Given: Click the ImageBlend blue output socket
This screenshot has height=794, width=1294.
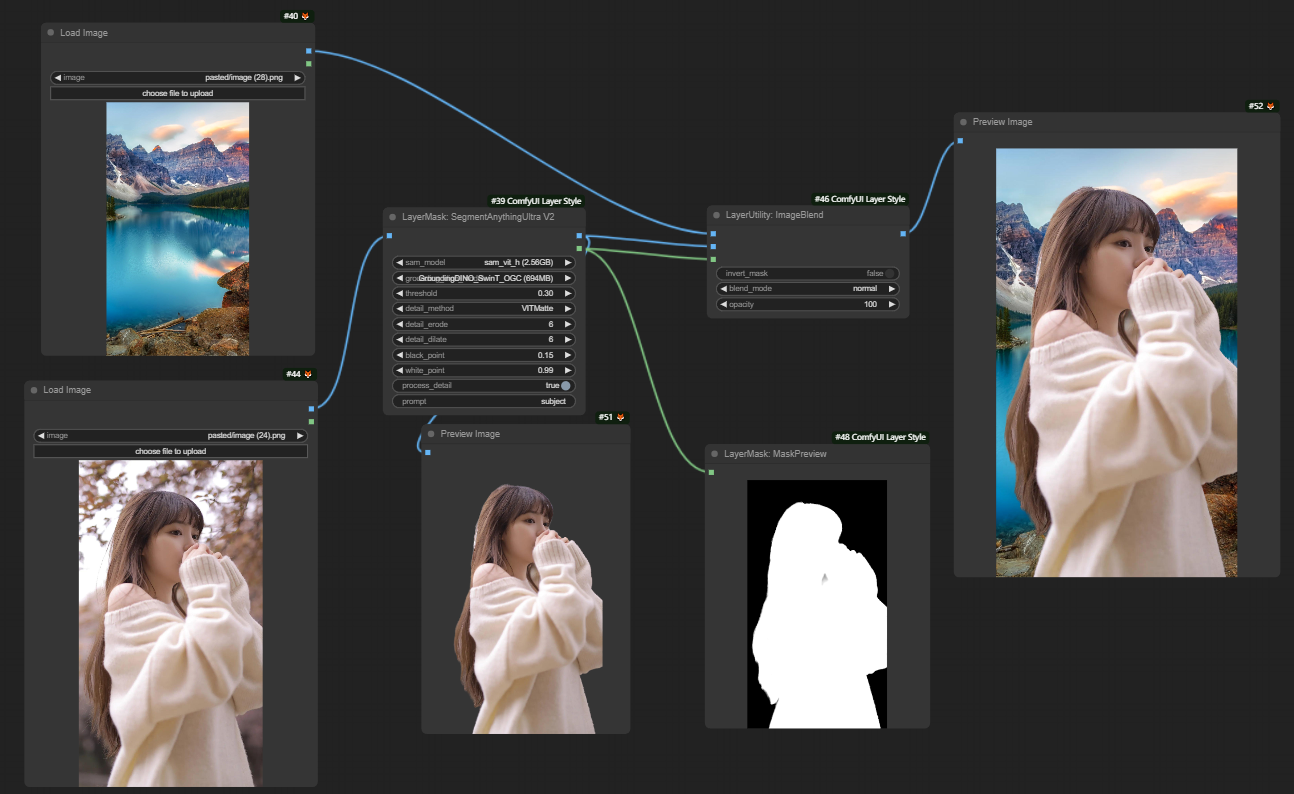Looking at the screenshot, I should pos(903,233).
